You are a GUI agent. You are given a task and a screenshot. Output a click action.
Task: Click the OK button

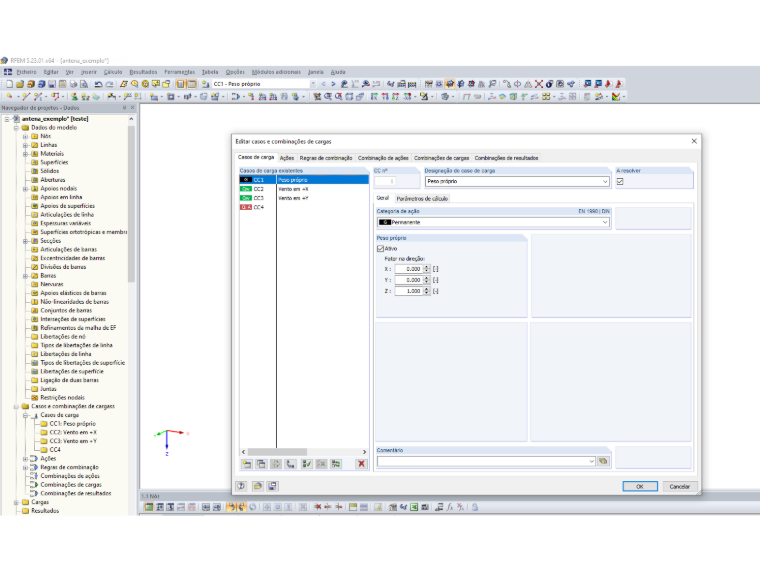point(640,486)
